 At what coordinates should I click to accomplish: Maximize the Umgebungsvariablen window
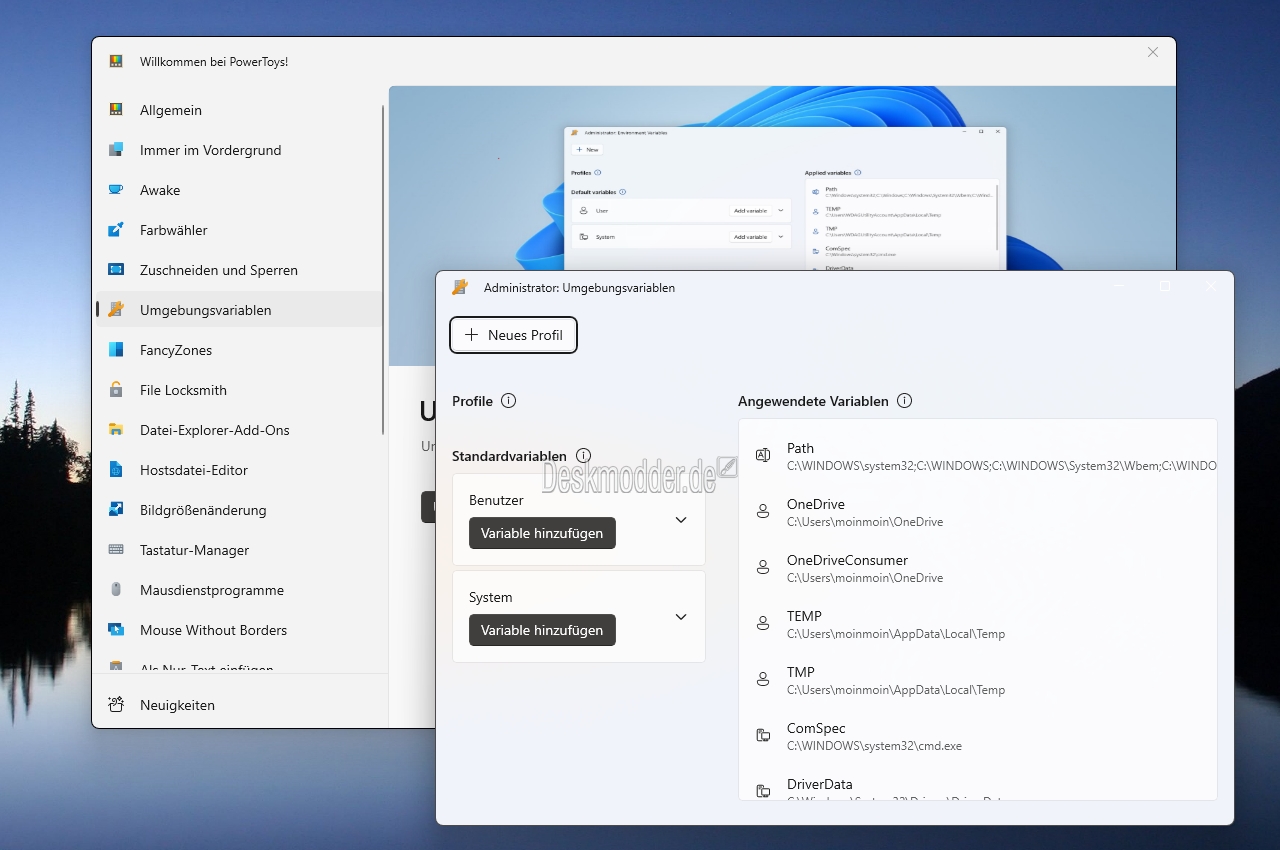tap(1165, 287)
